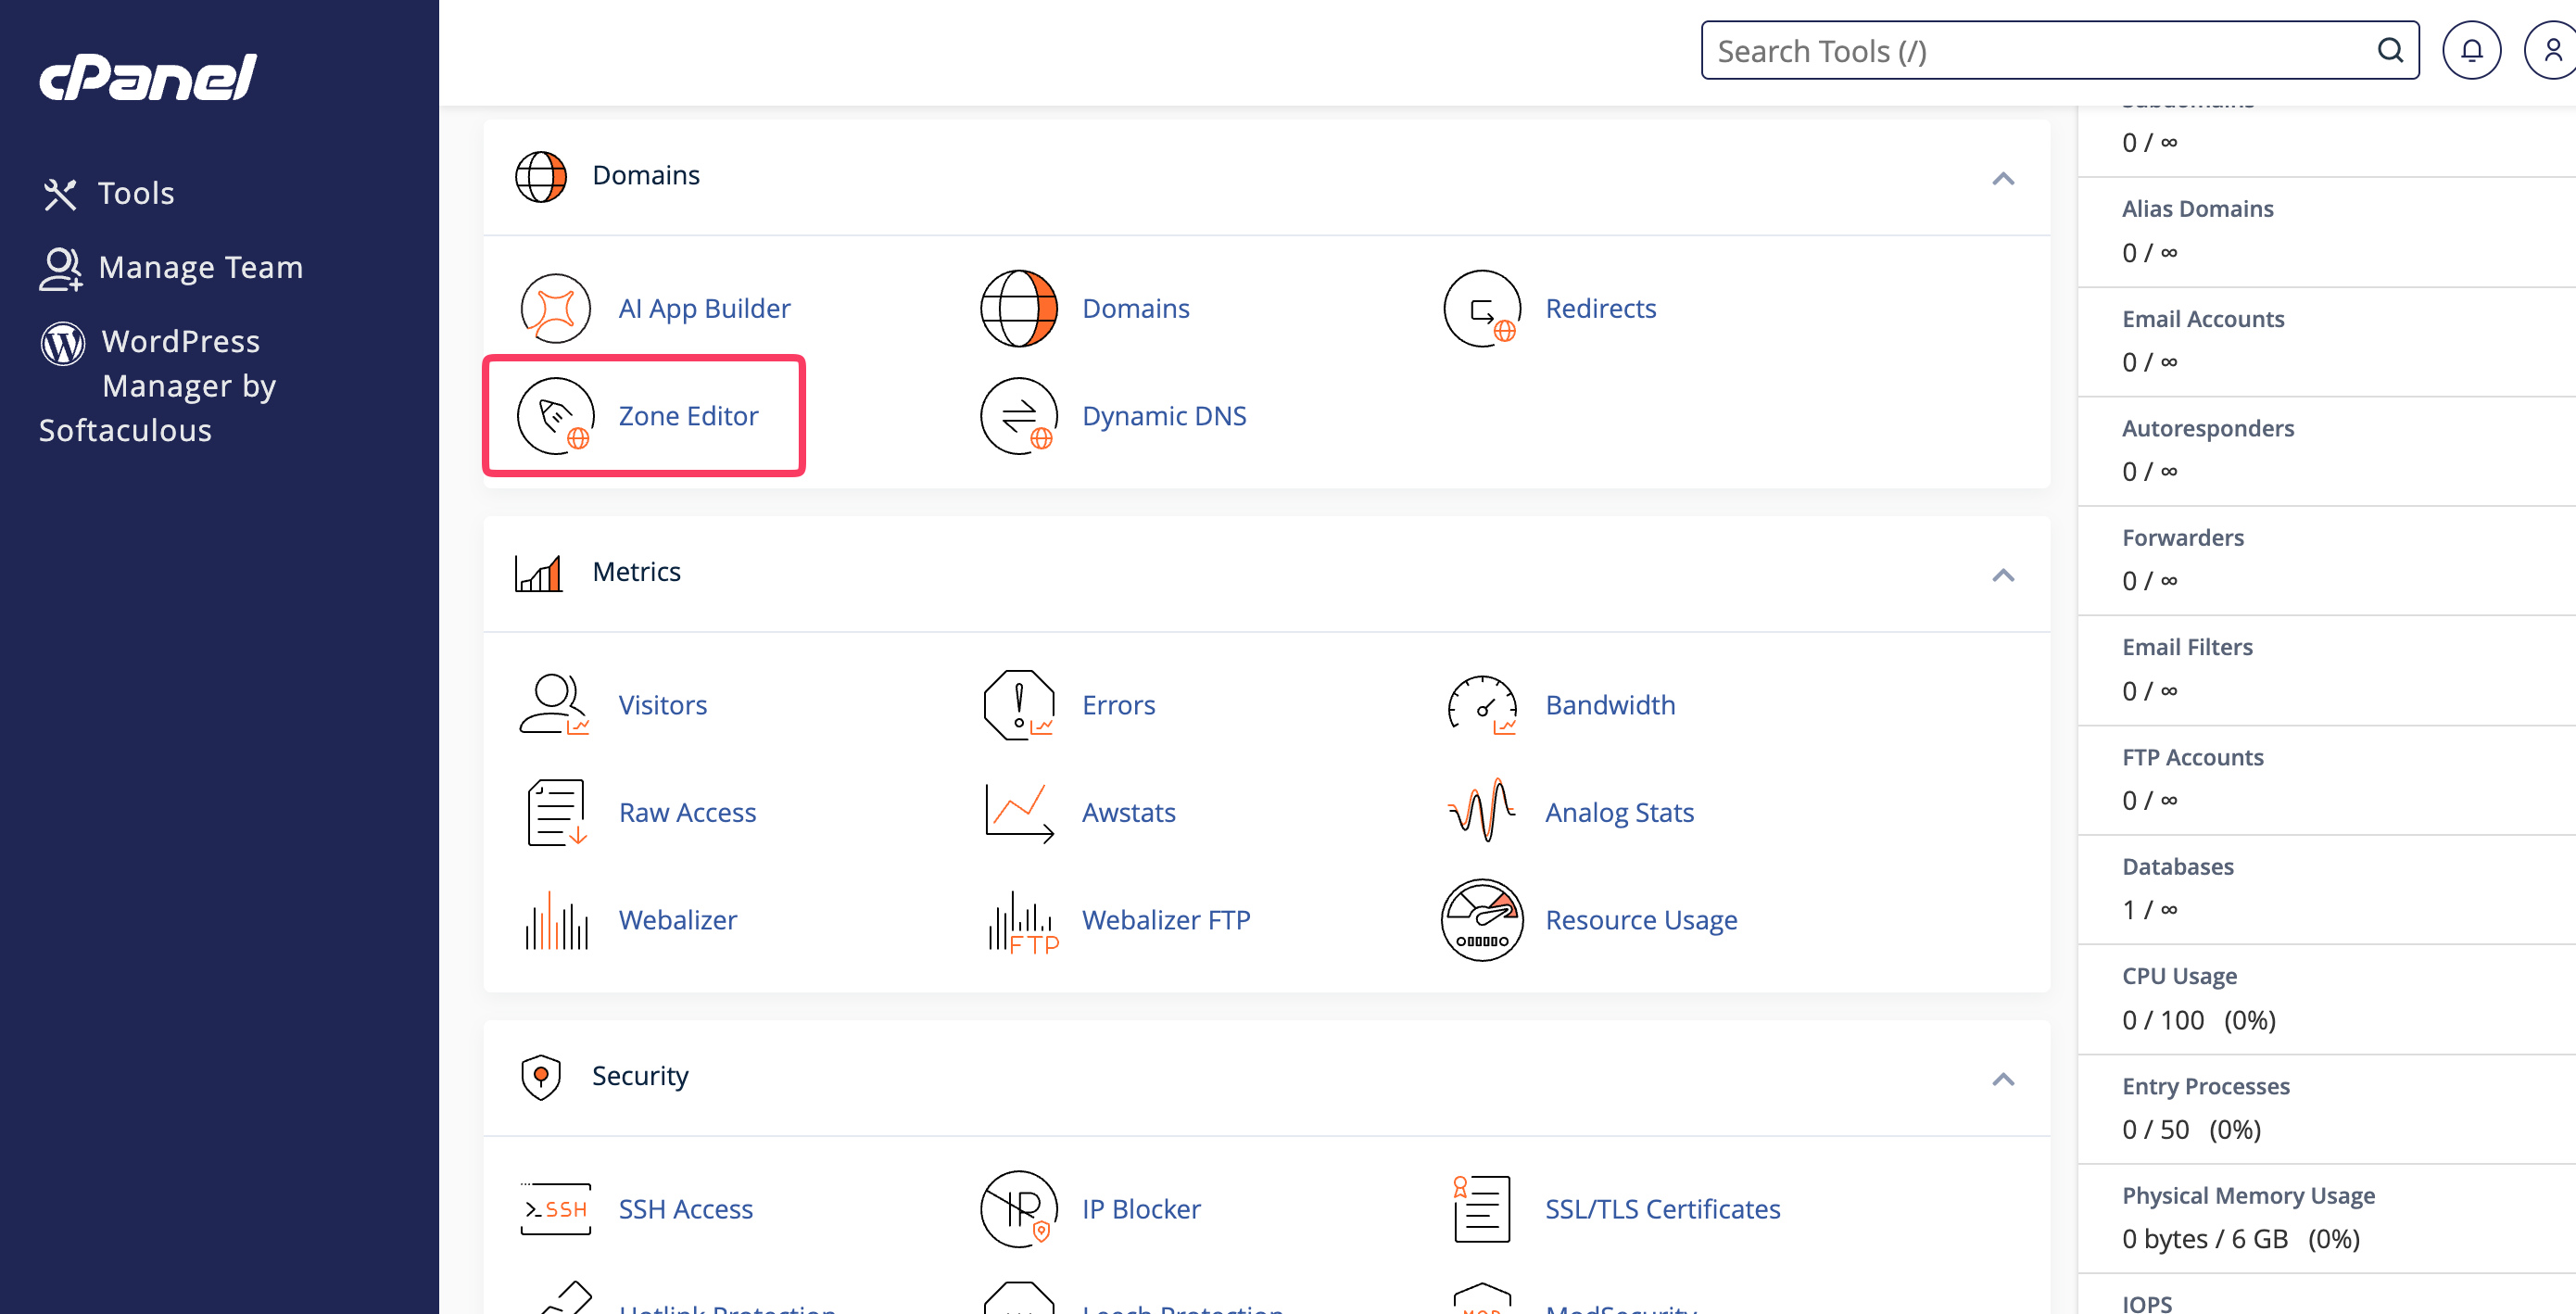Click the cPanel logo
Screen dimensions: 2576x1314
pos(148,77)
